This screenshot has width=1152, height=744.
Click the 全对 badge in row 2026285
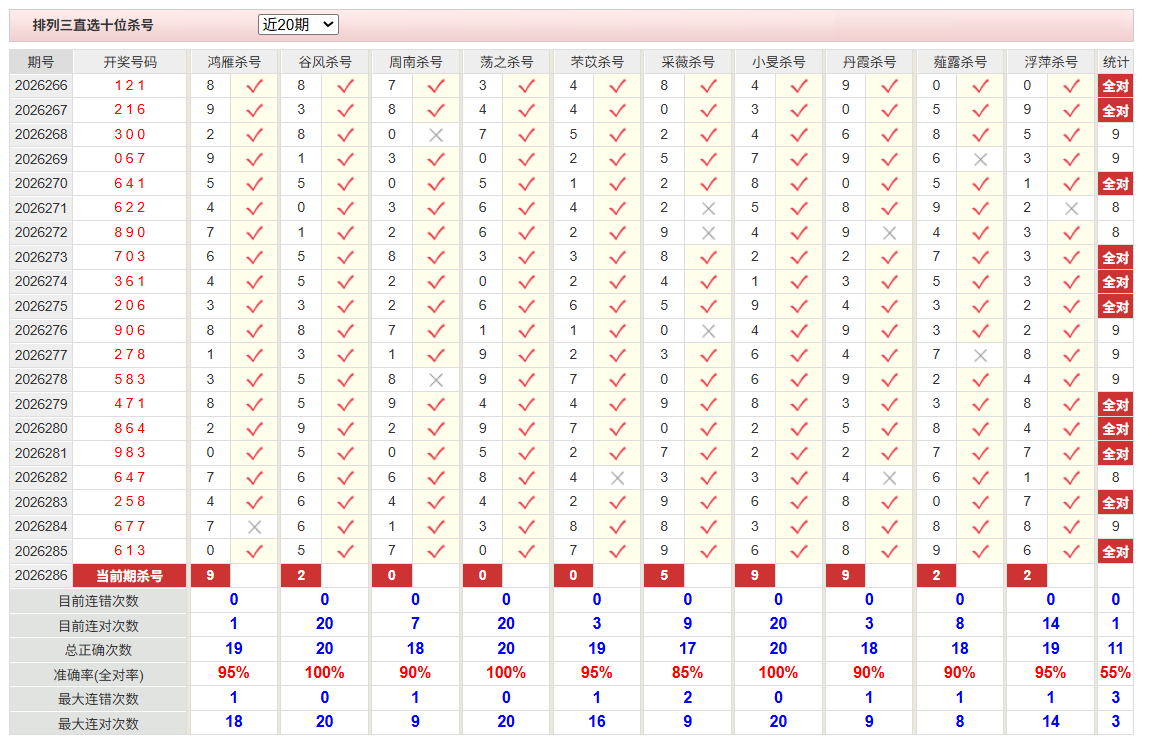[1115, 552]
